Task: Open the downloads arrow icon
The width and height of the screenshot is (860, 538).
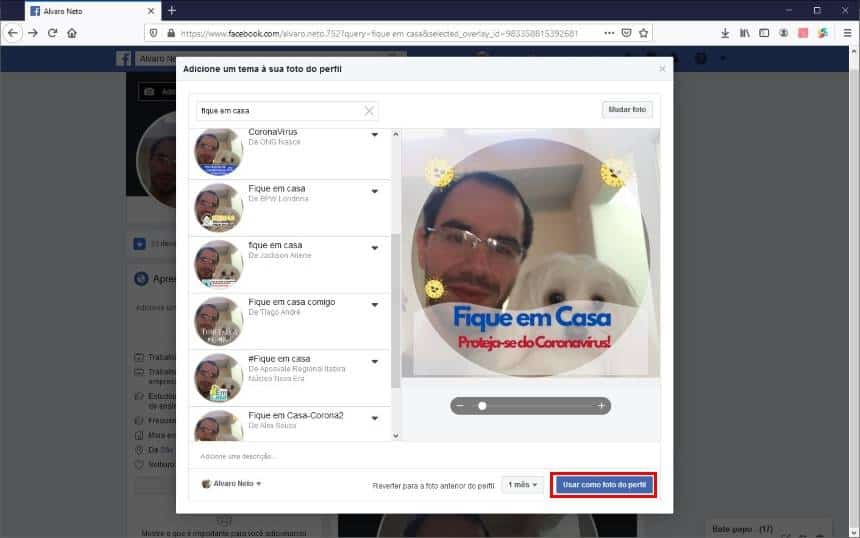Action: 725,33
